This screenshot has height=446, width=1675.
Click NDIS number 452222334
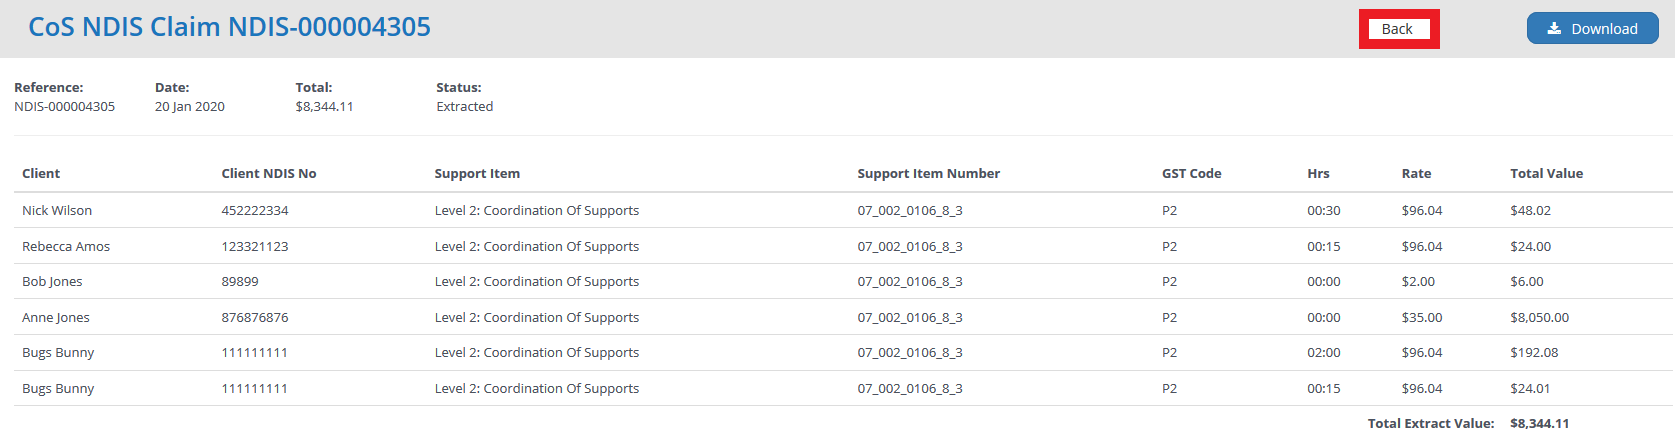255,210
